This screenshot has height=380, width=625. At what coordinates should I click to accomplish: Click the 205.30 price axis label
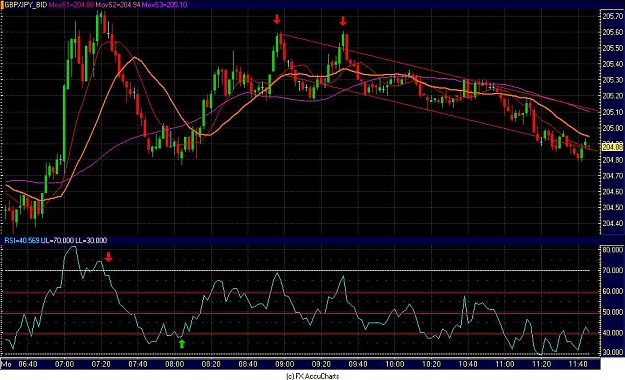(612, 80)
